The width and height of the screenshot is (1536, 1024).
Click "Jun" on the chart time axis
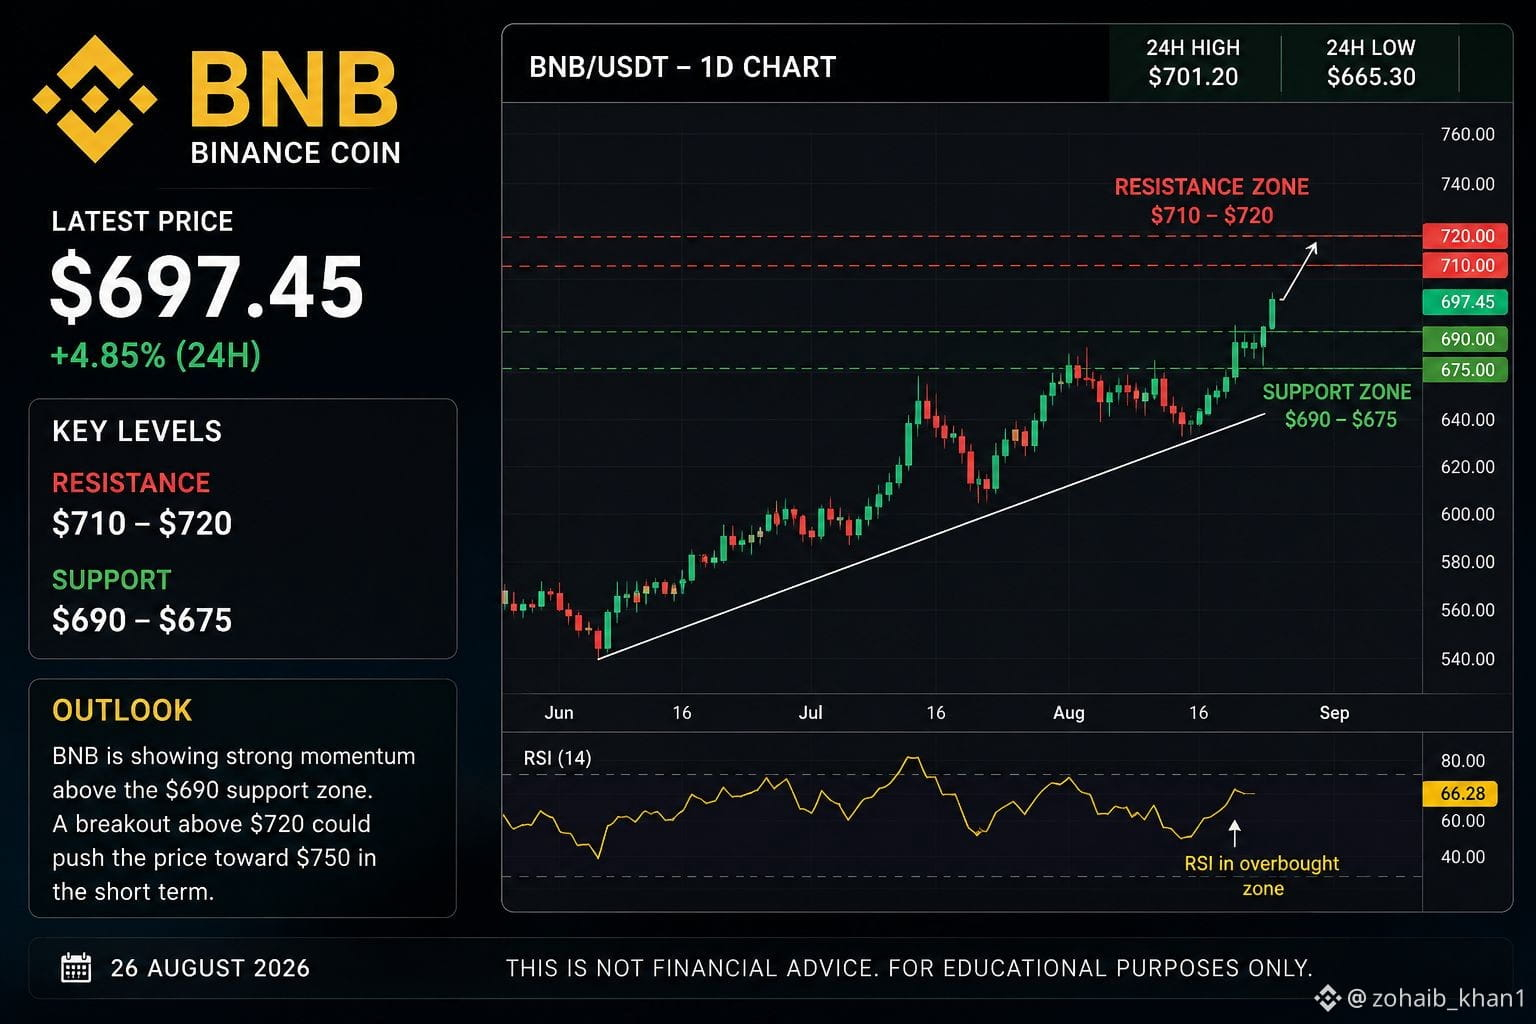[x=559, y=713]
